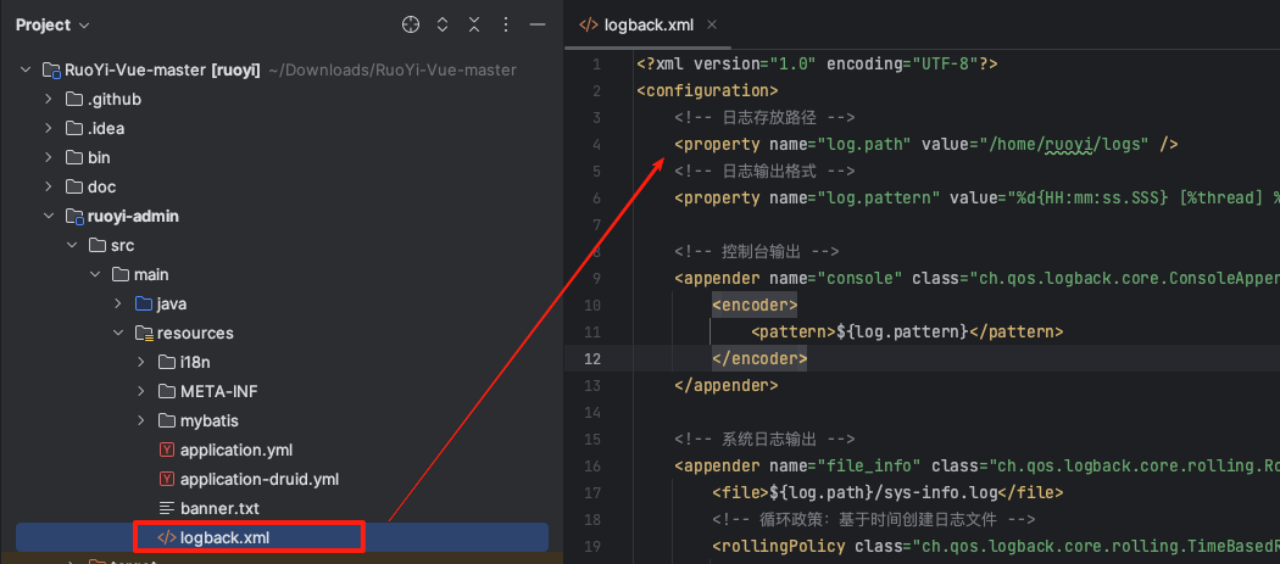
Task: Expand the java source folder
Action: pos(118,304)
